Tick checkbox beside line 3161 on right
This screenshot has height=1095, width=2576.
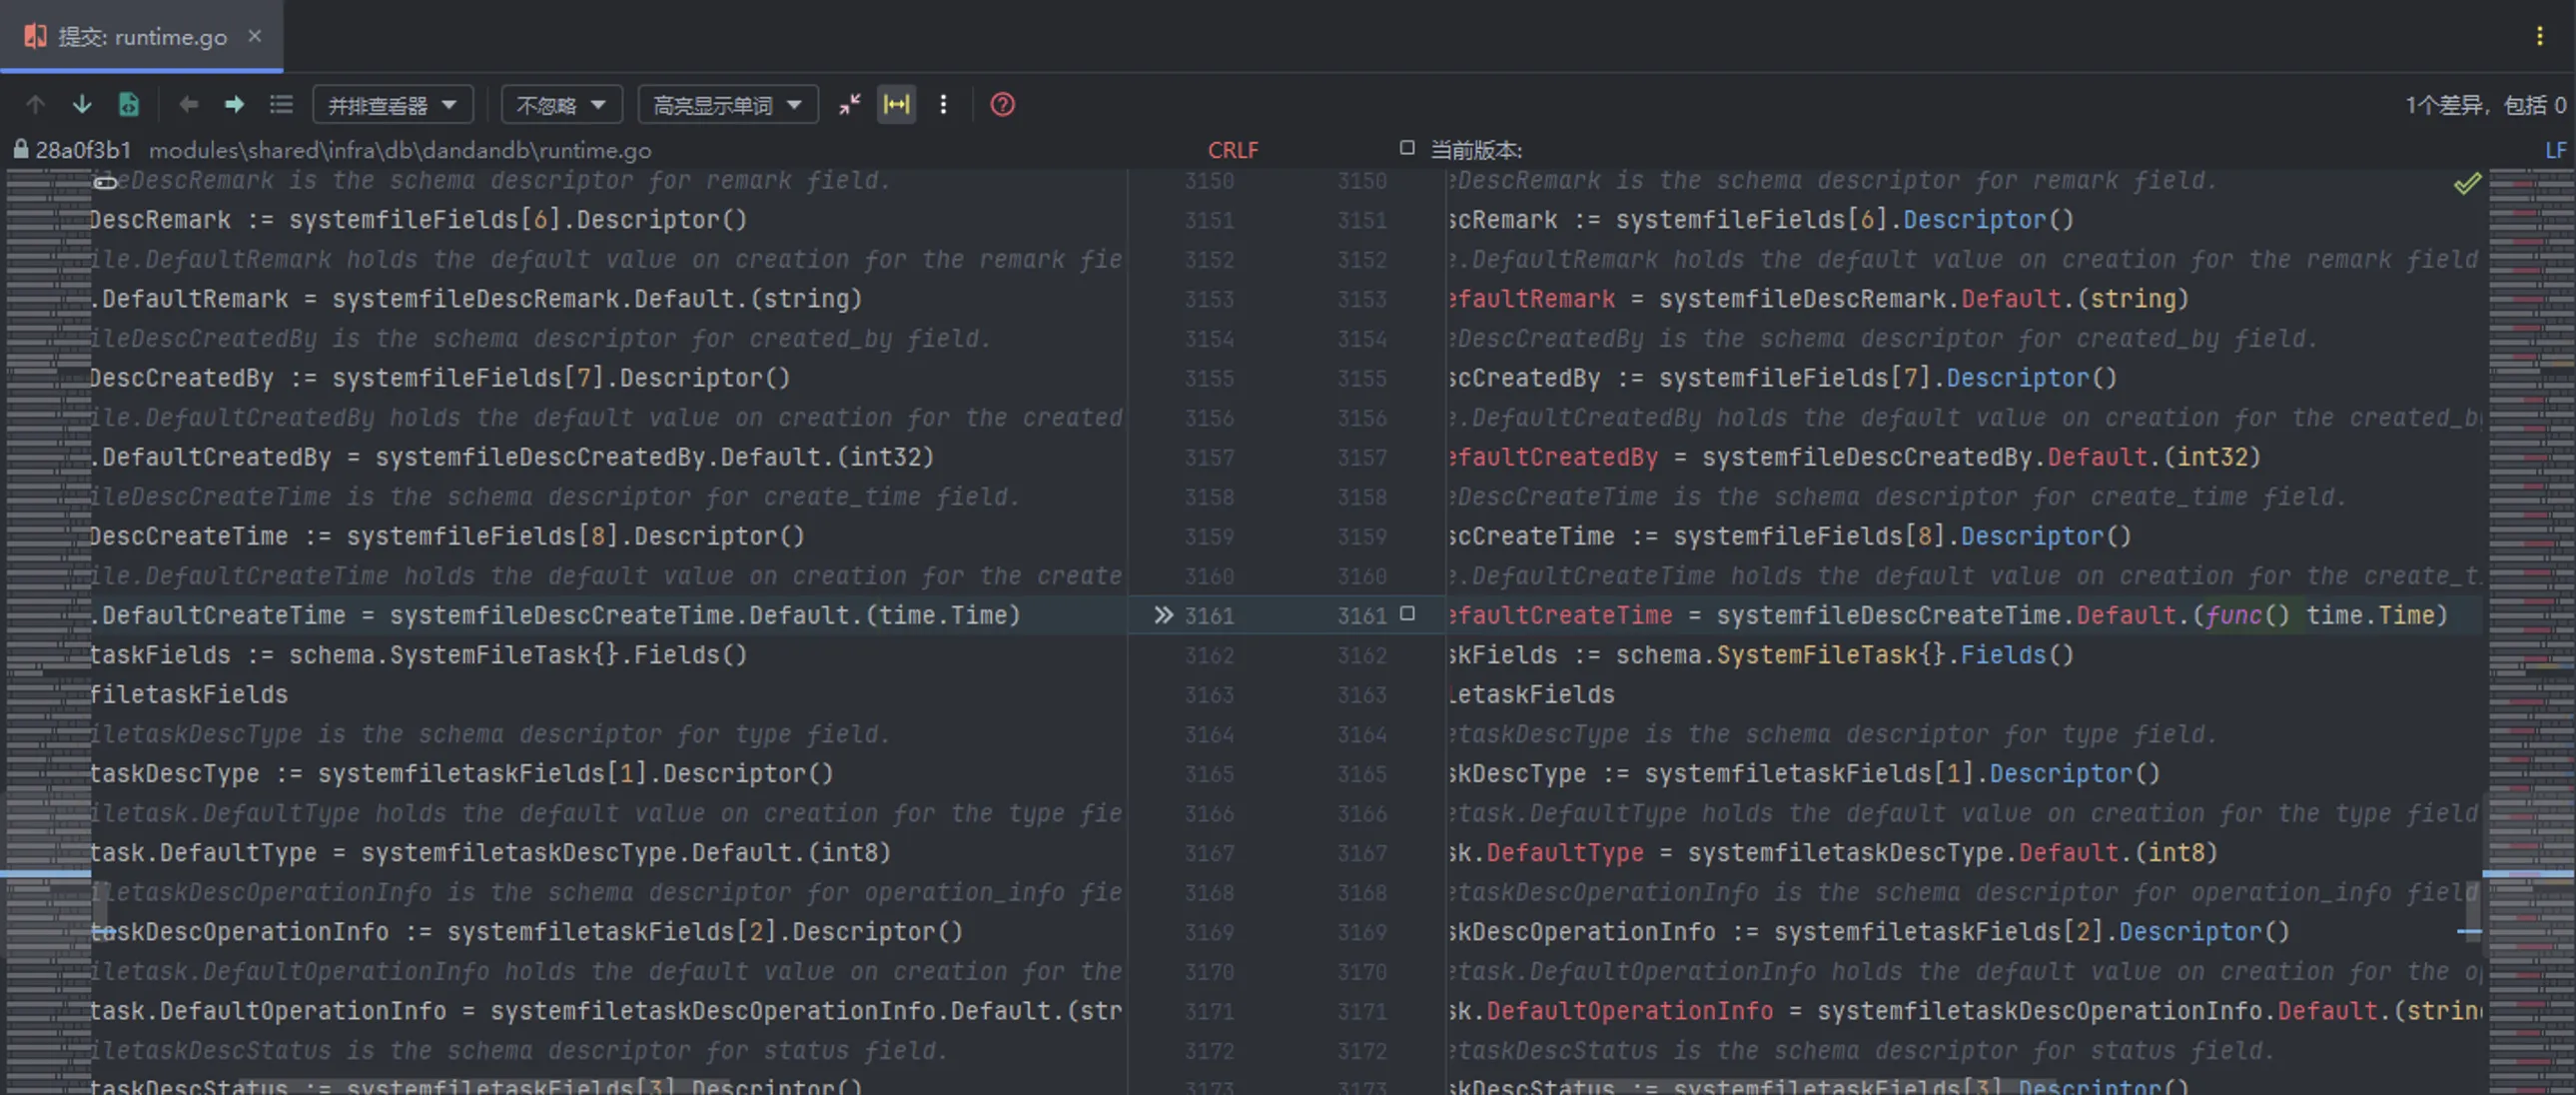pos(1407,614)
